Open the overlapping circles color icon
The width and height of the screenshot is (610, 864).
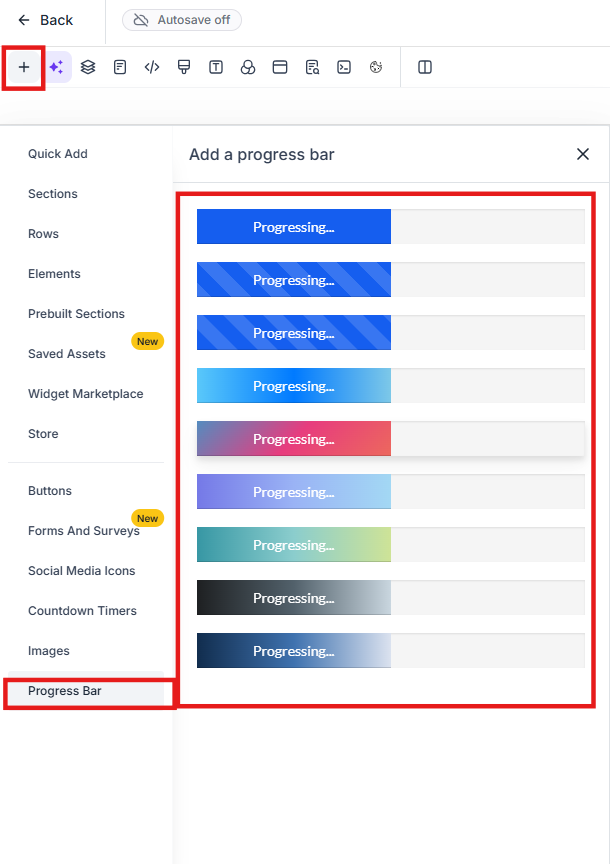(x=248, y=67)
